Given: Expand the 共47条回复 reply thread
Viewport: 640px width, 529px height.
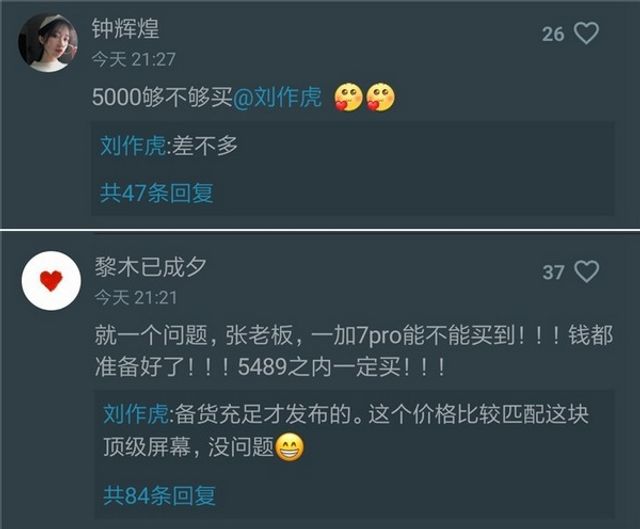Looking at the screenshot, I should point(157,193).
